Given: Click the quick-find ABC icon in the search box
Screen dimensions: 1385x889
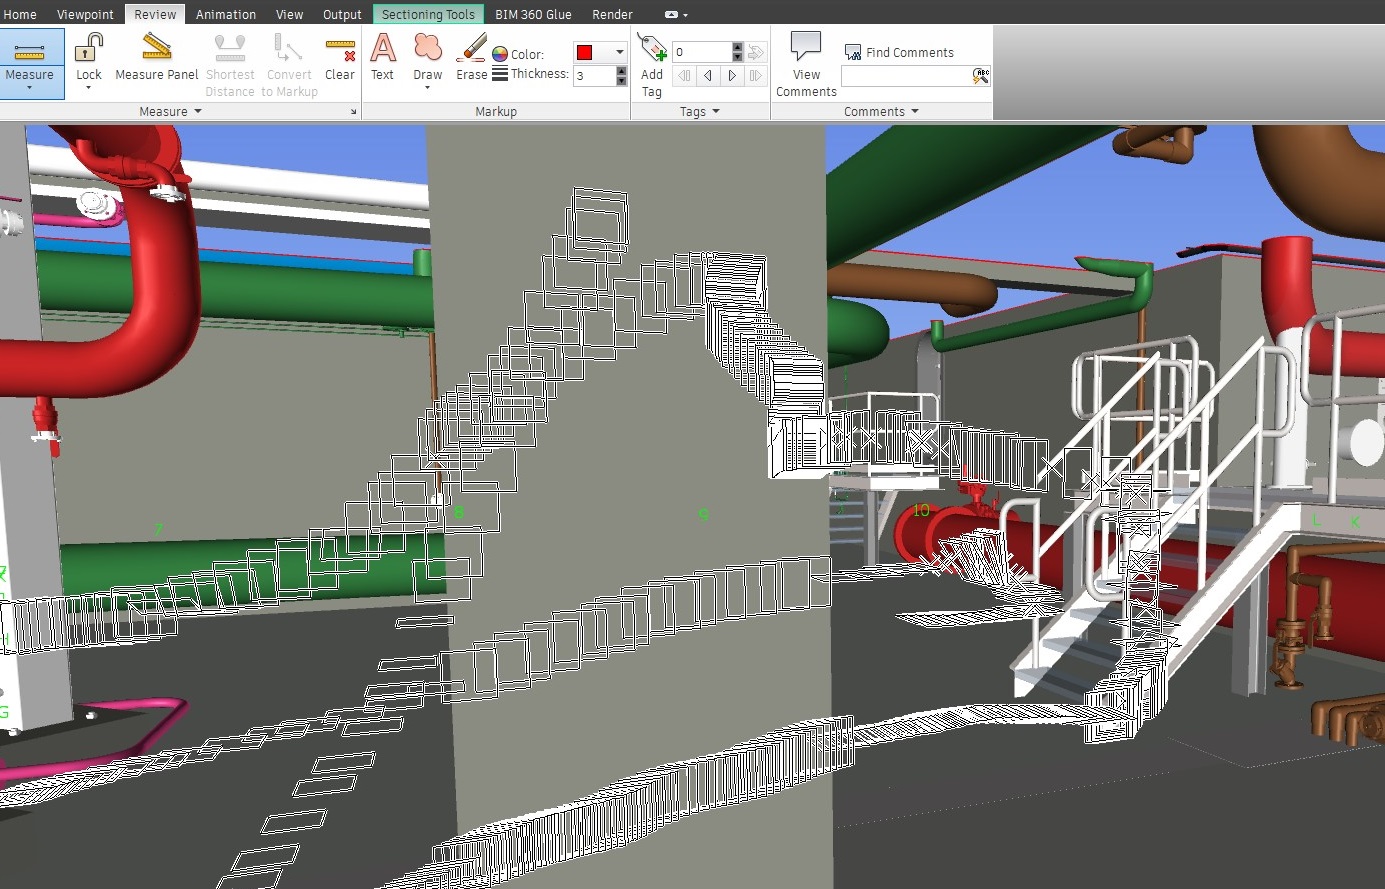Looking at the screenshot, I should [979, 74].
